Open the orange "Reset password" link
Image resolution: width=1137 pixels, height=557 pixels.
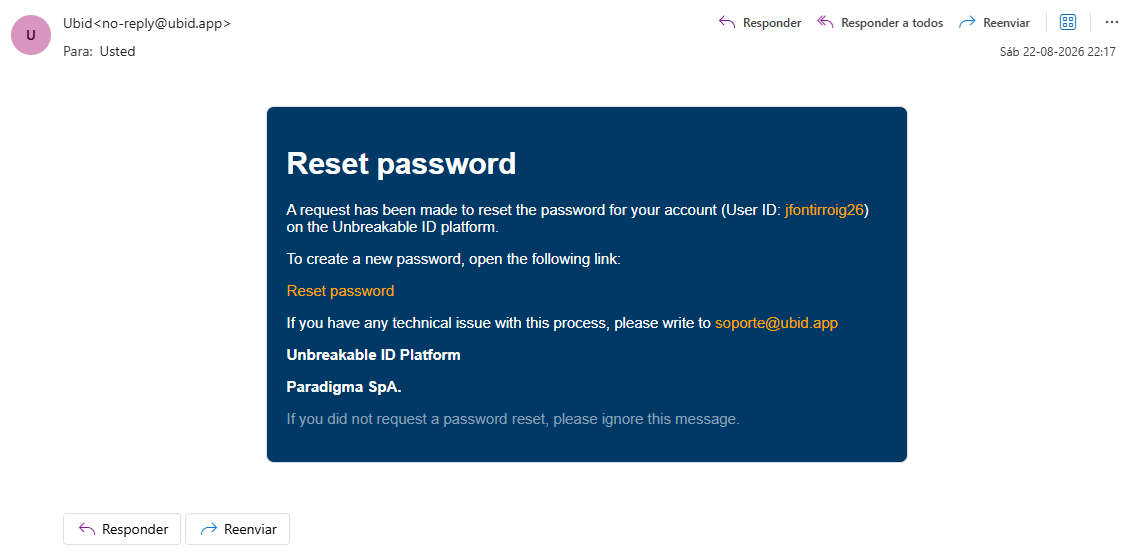point(341,291)
